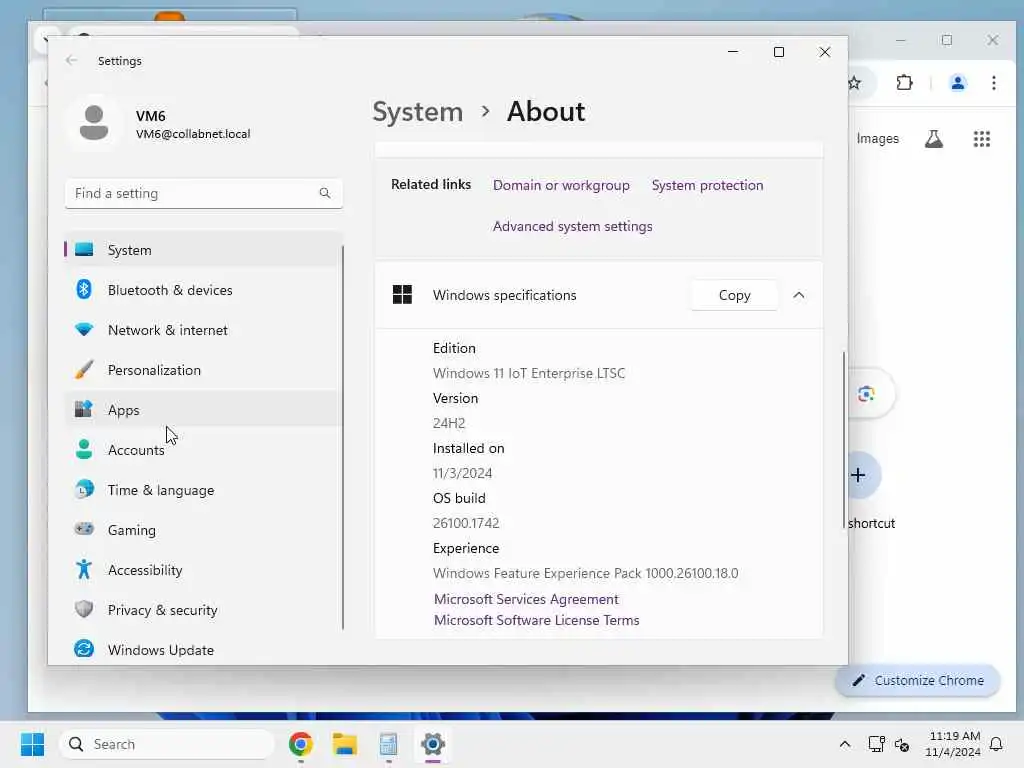The image size is (1024, 768).
Task: Open the taskbar clock and date
Action: [x=953, y=744]
